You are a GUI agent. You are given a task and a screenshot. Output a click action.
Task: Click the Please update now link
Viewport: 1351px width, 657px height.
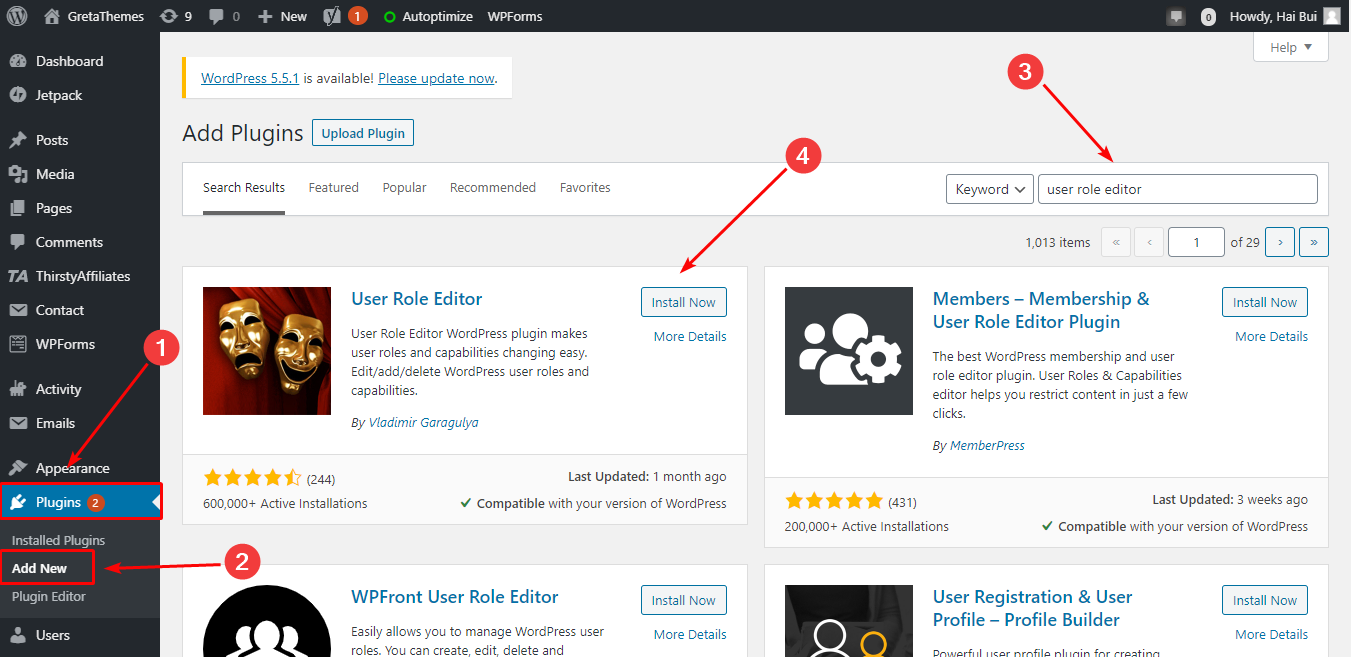tap(436, 78)
